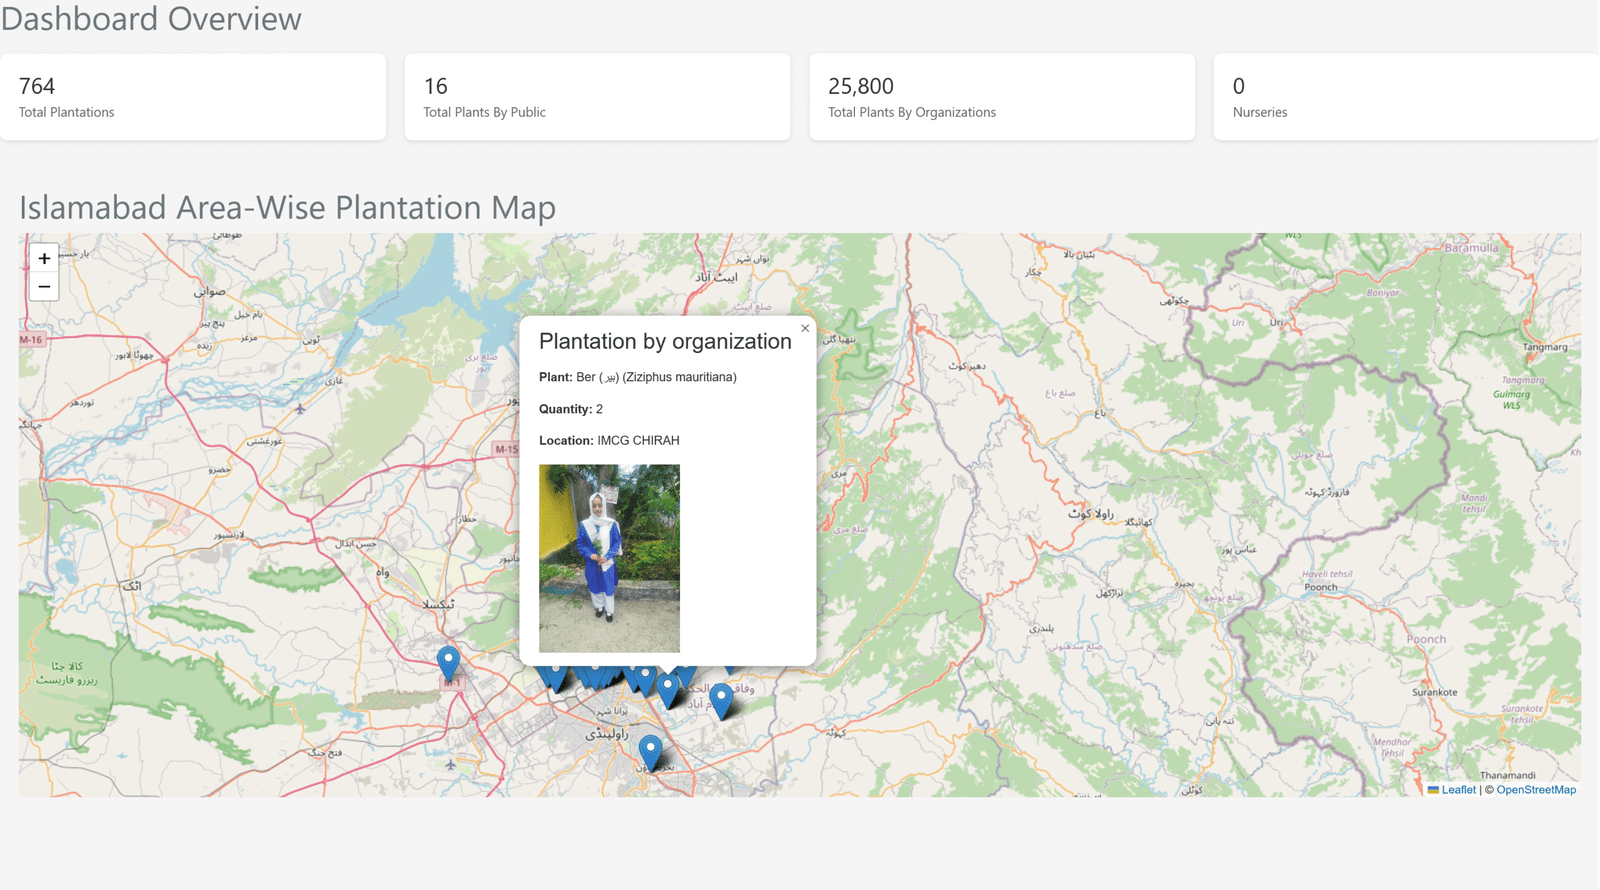Select the map marker beside the M-1 road sign
1600x890 pixels.
pyautogui.click(x=449, y=661)
